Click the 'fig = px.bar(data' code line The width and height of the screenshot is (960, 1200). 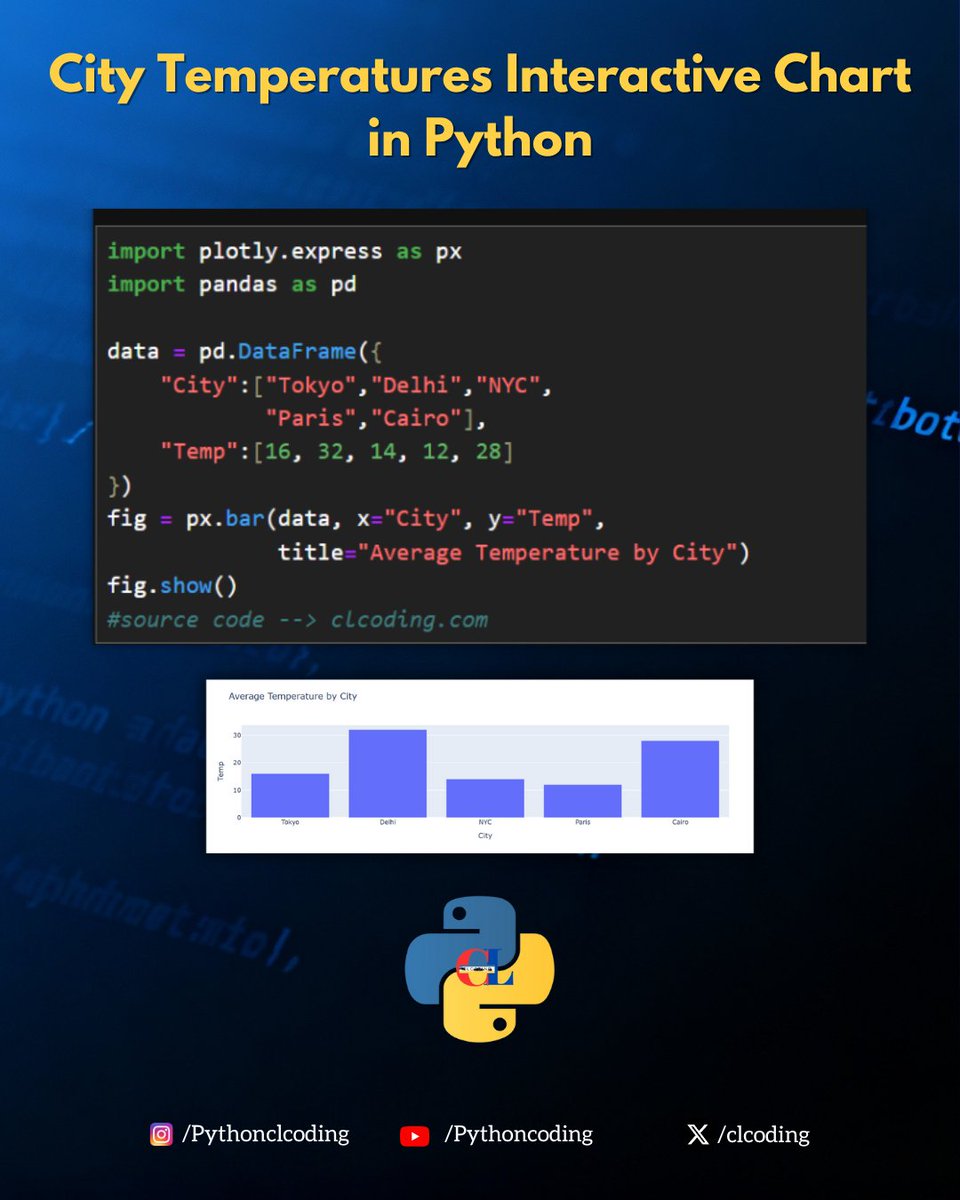click(x=356, y=519)
